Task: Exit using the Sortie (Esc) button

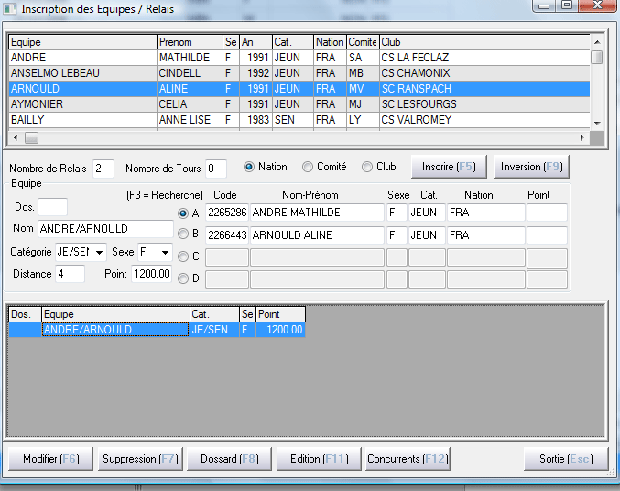Action: tap(565, 459)
